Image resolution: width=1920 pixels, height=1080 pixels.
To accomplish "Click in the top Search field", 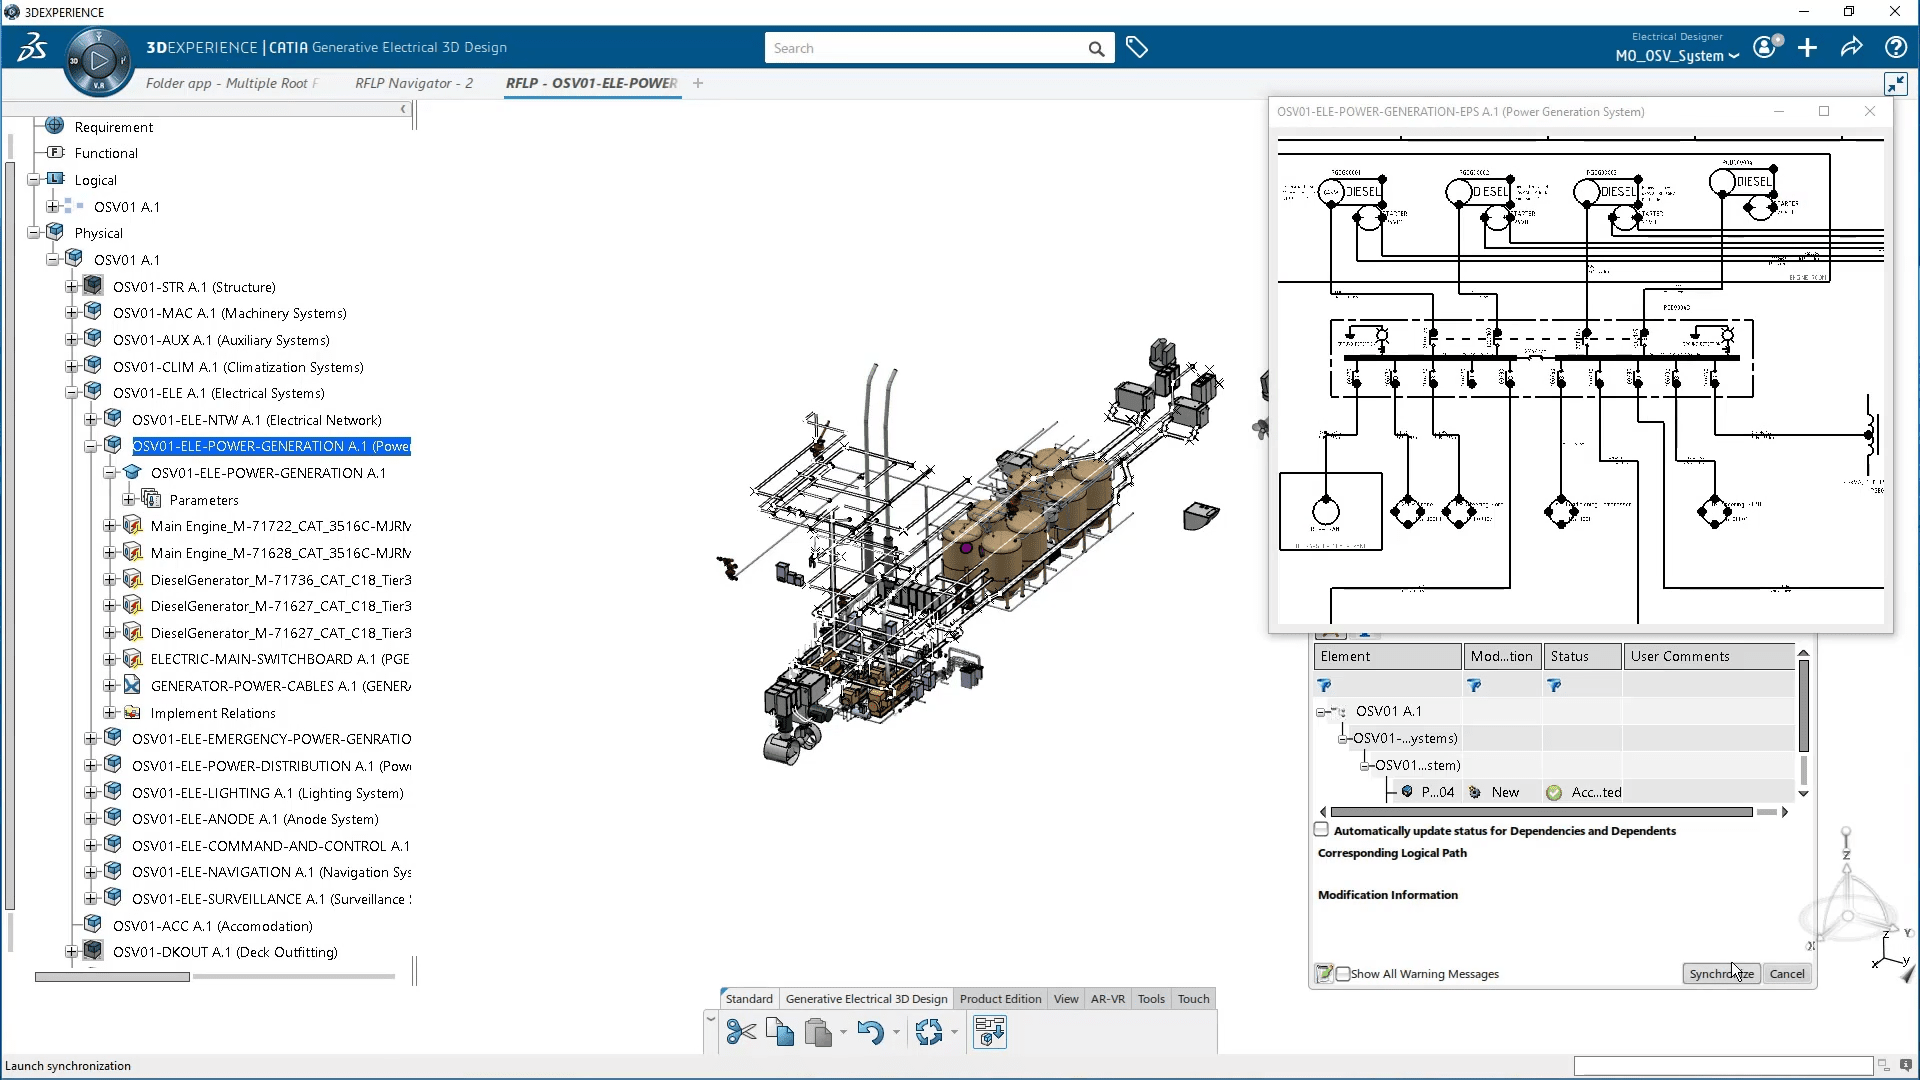I will pyautogui.click(x=925, y=48).
